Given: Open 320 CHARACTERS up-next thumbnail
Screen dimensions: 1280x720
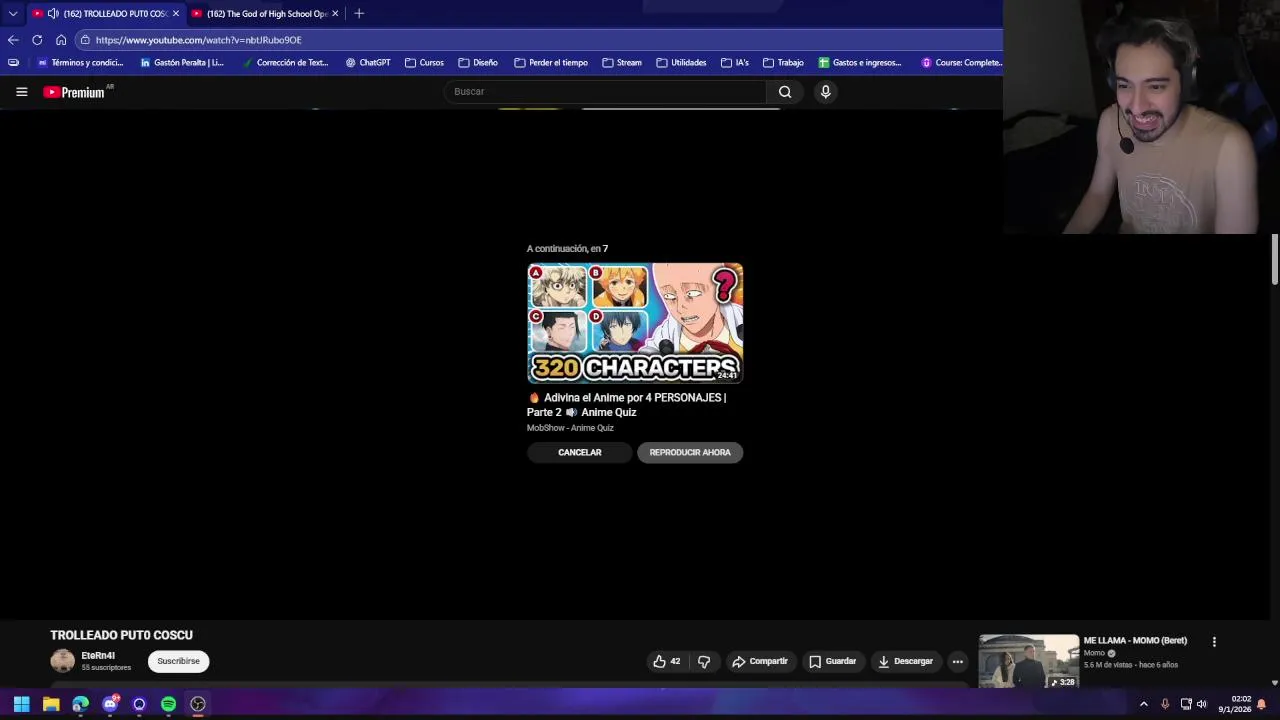Looking at the screenshot, I should coord(635,323).
